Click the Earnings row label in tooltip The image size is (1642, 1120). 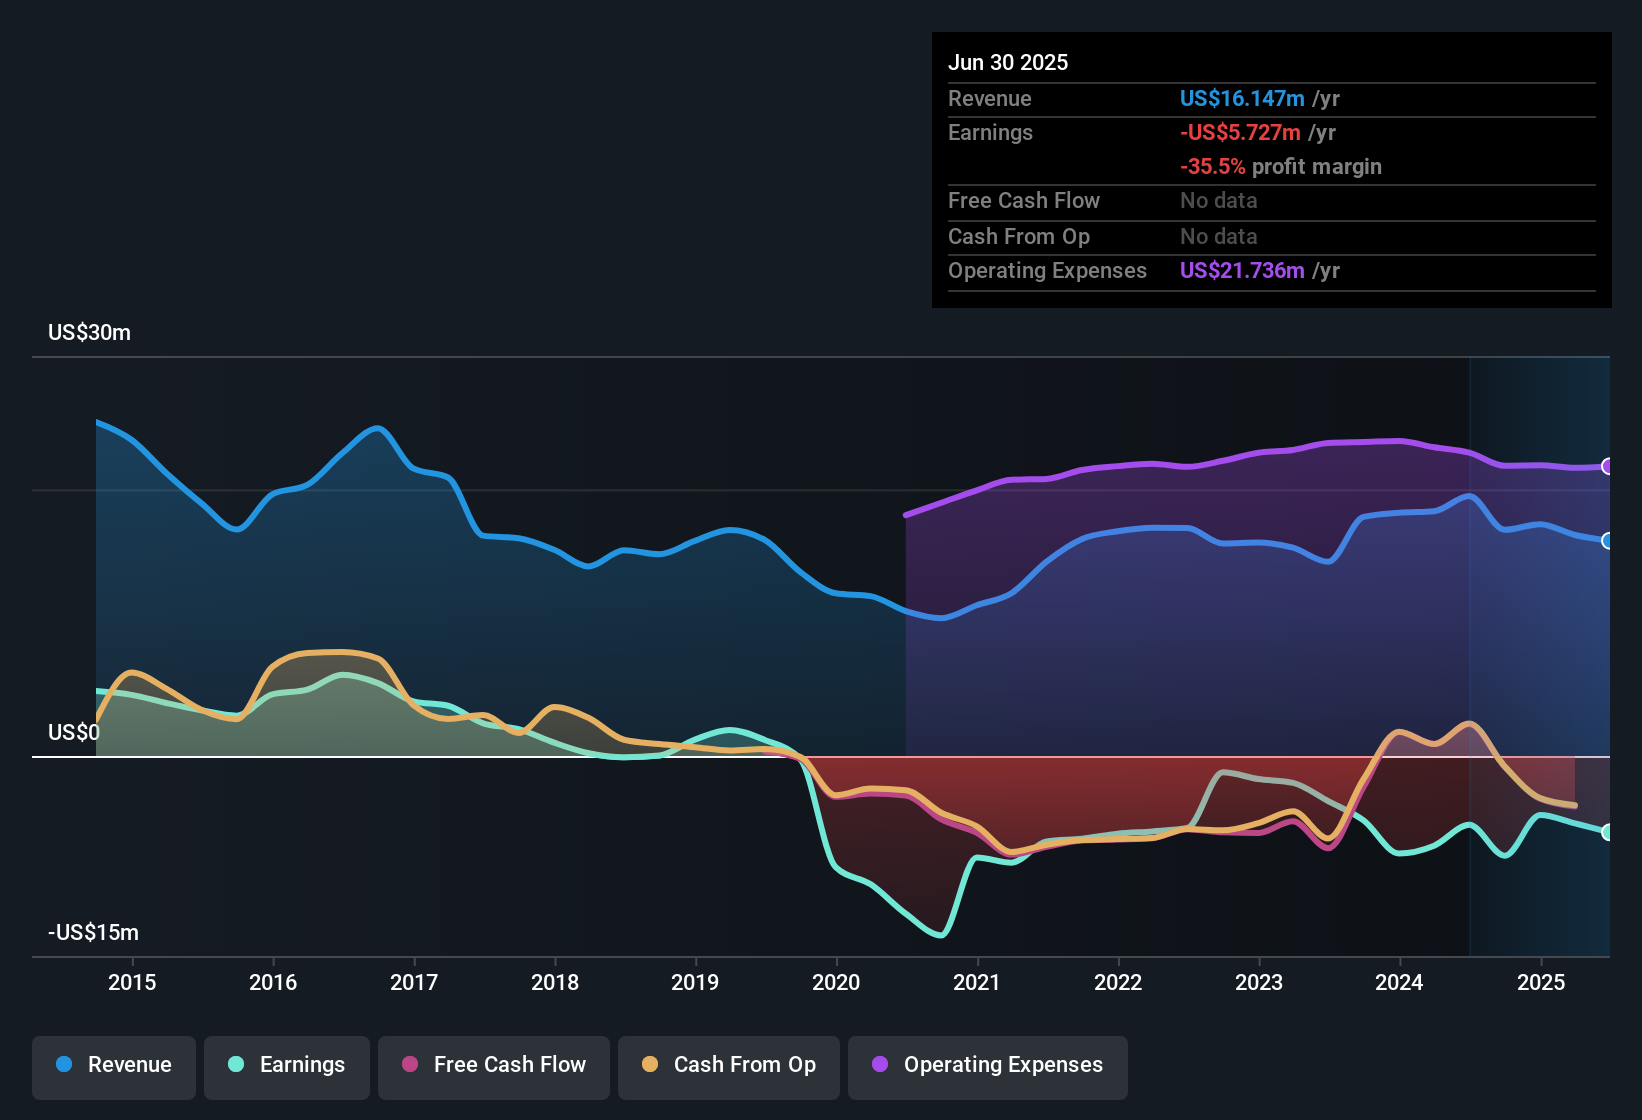[x=990, y=133]
